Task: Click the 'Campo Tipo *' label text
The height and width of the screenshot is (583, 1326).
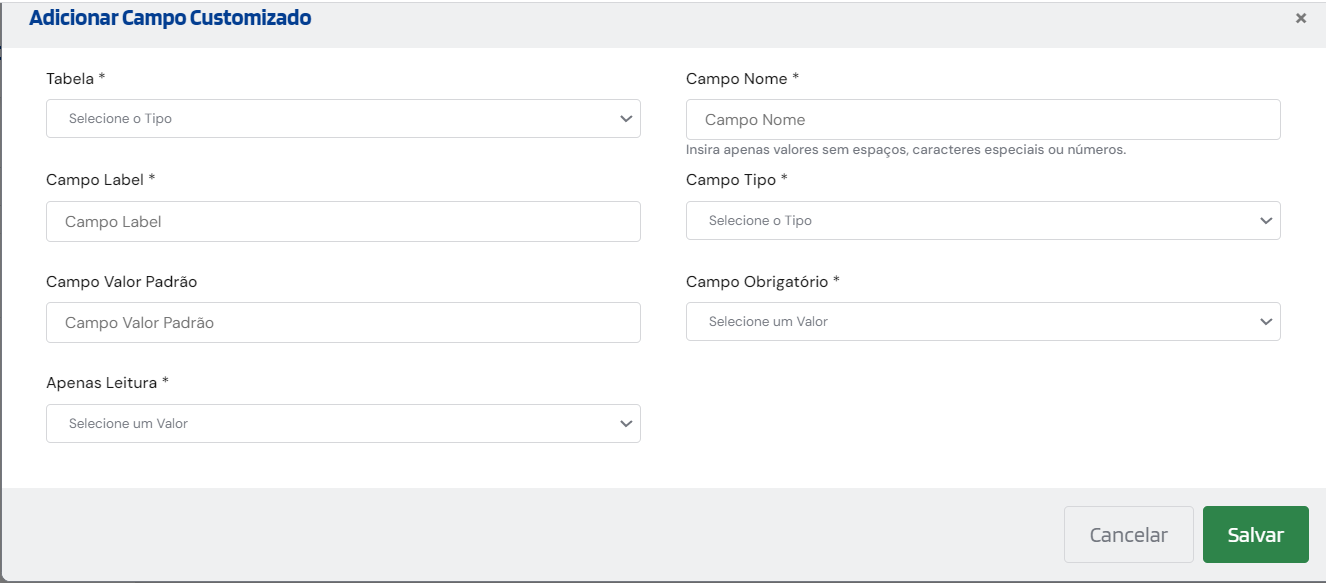Action: [737, 180]
